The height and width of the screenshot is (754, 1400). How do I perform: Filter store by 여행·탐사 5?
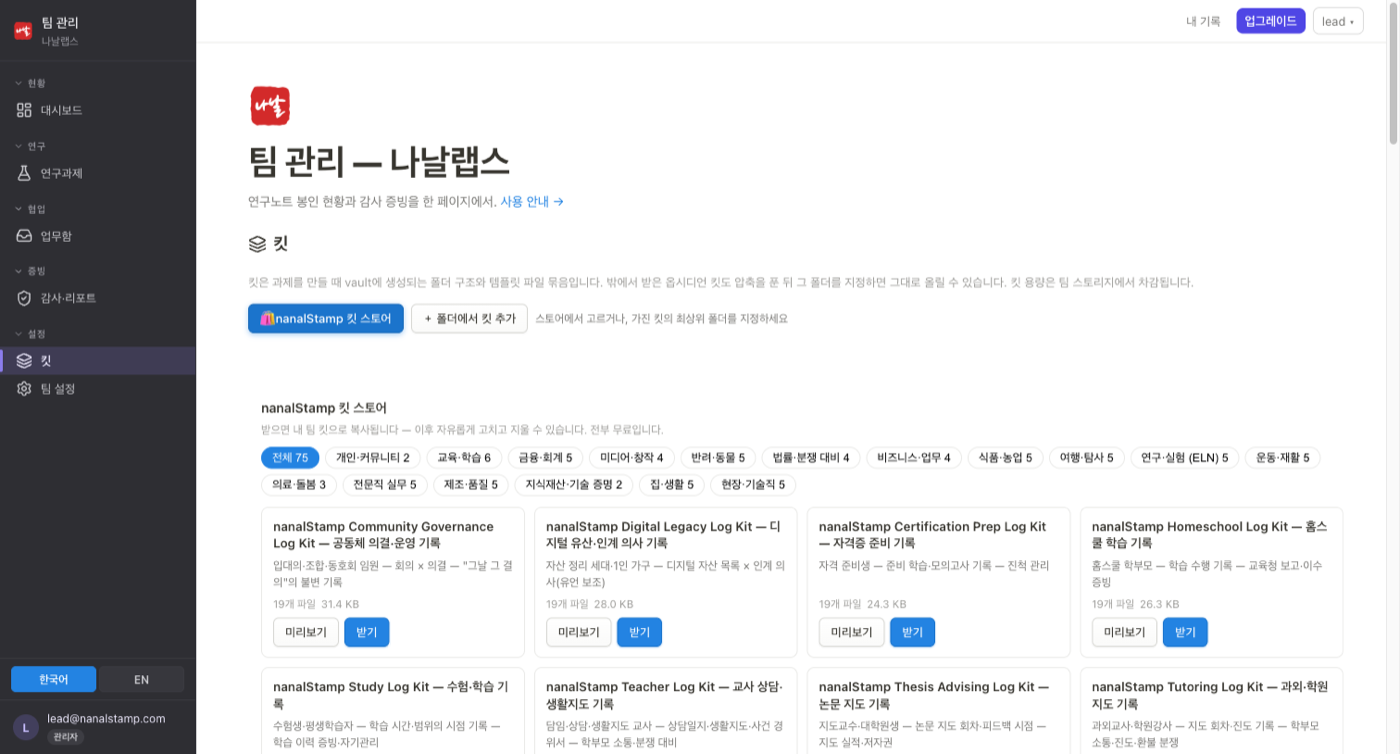pyautogui.click(x=1087, y=457)
